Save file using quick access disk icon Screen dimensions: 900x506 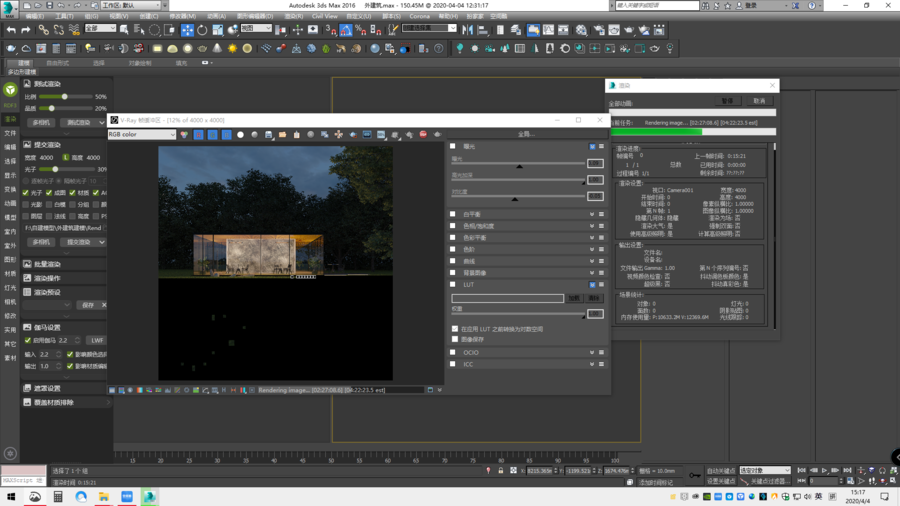[x=49, y=5]
